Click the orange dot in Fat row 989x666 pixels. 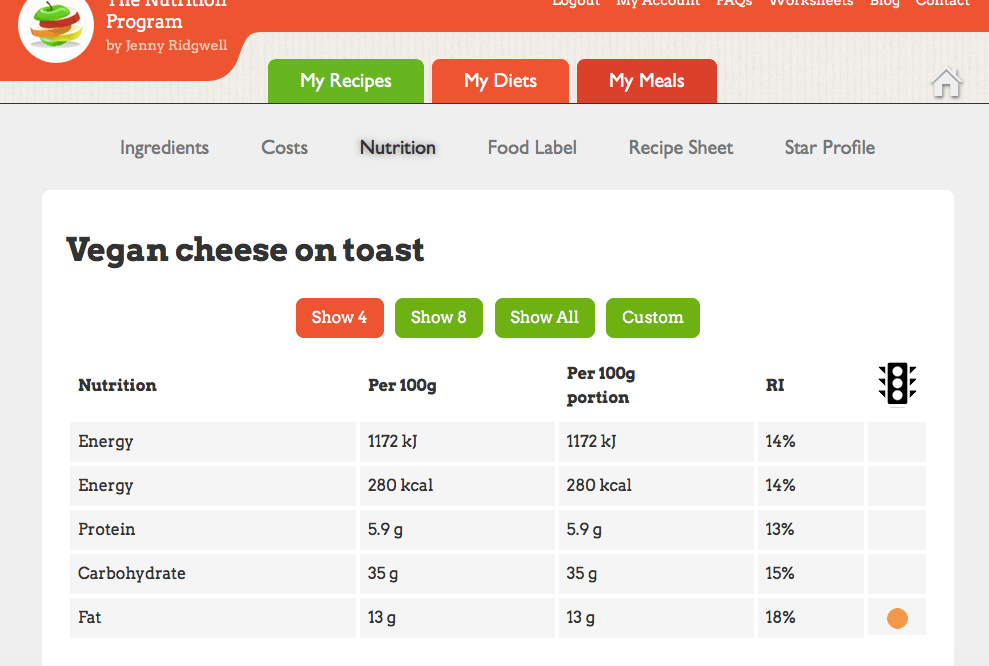(x=897, y=619)
